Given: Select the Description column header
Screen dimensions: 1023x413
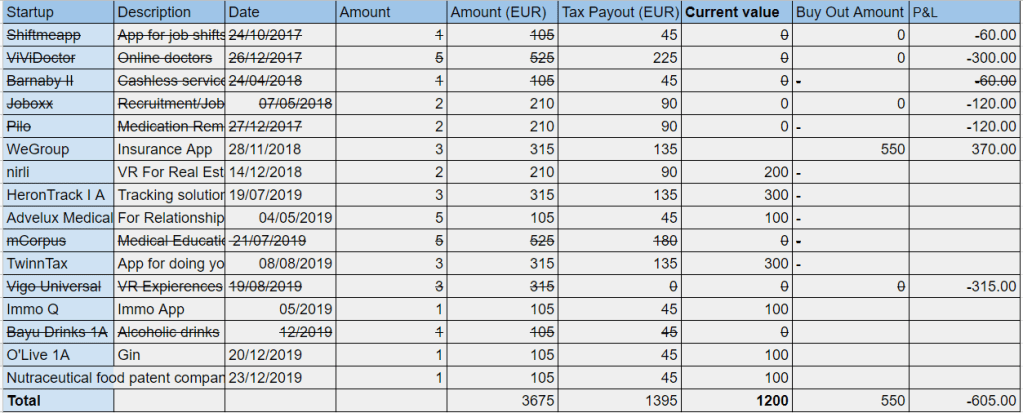Looking at the screenshot, I should pyautogui.click(x=169, y=13).
